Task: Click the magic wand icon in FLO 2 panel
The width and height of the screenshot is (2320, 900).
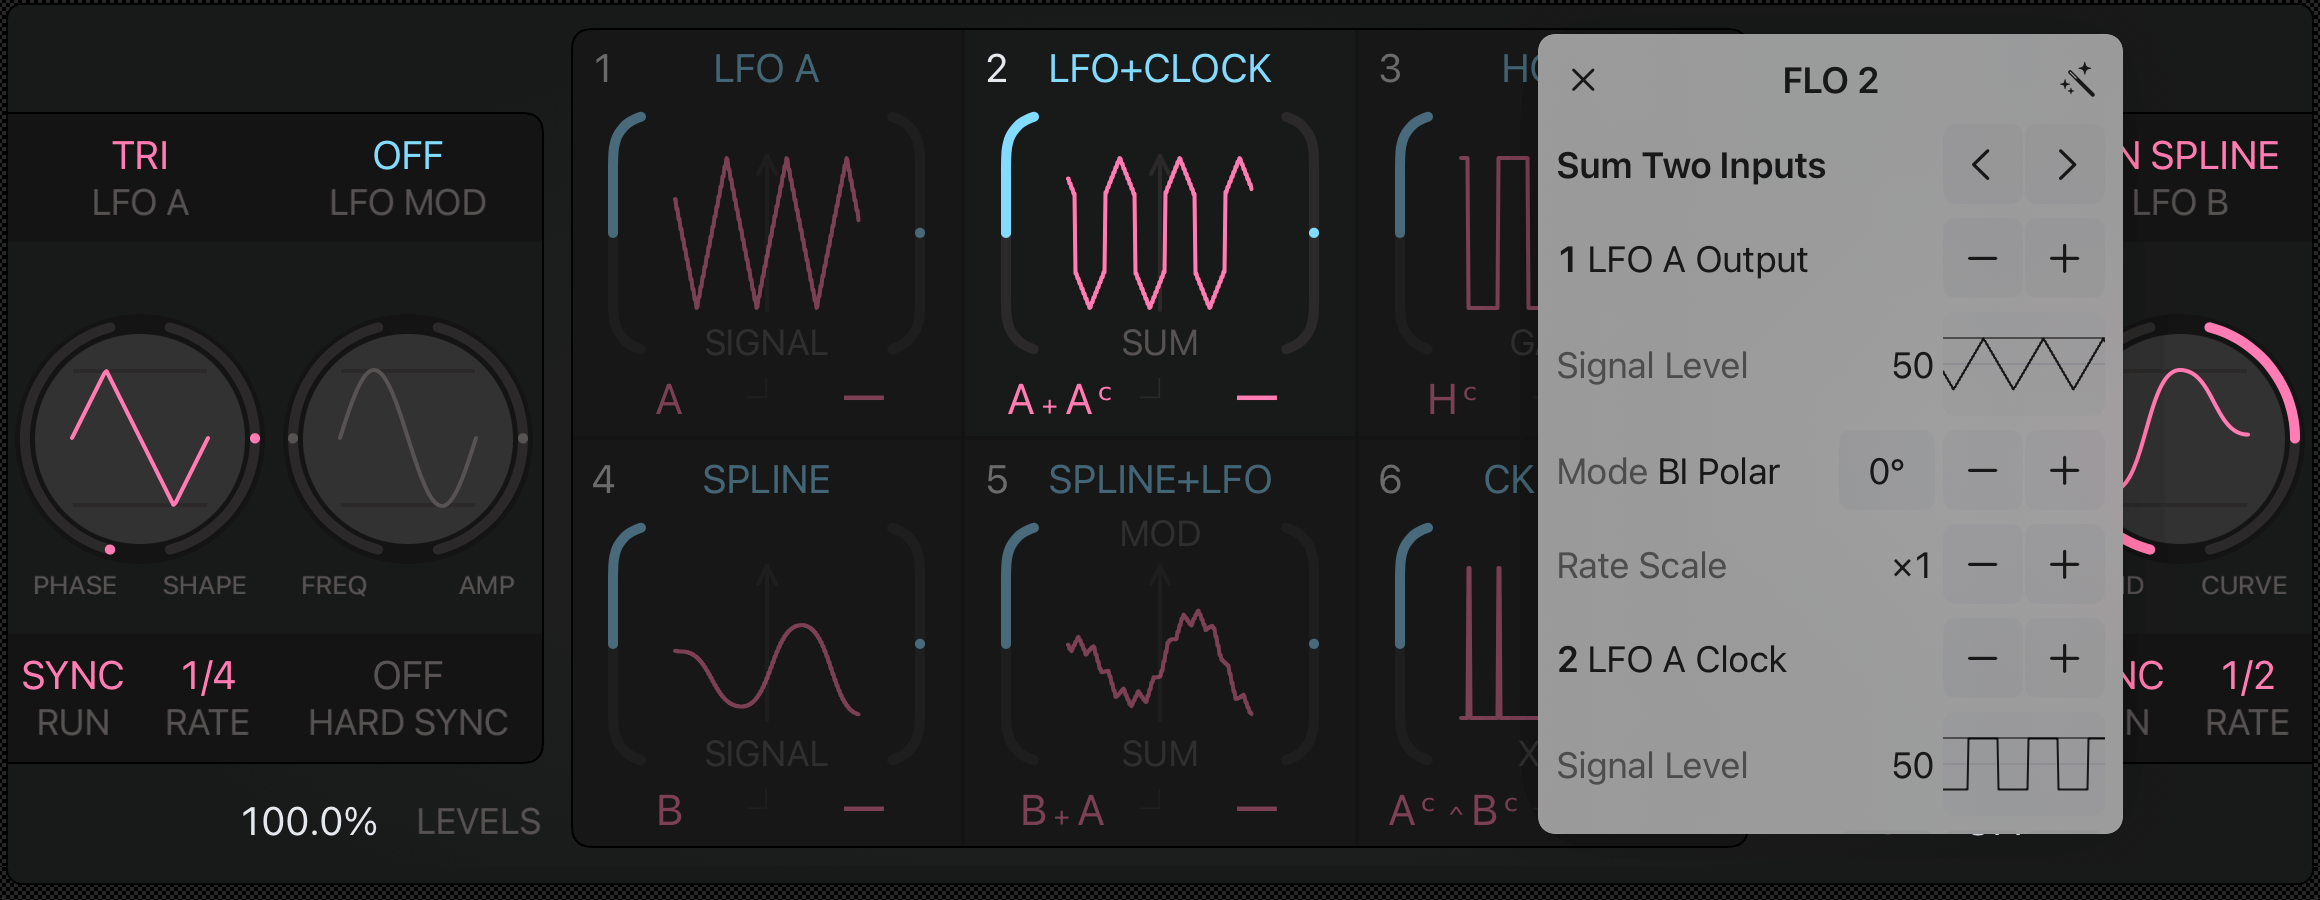Action: pyautogui.click(x=2077, y=81)
